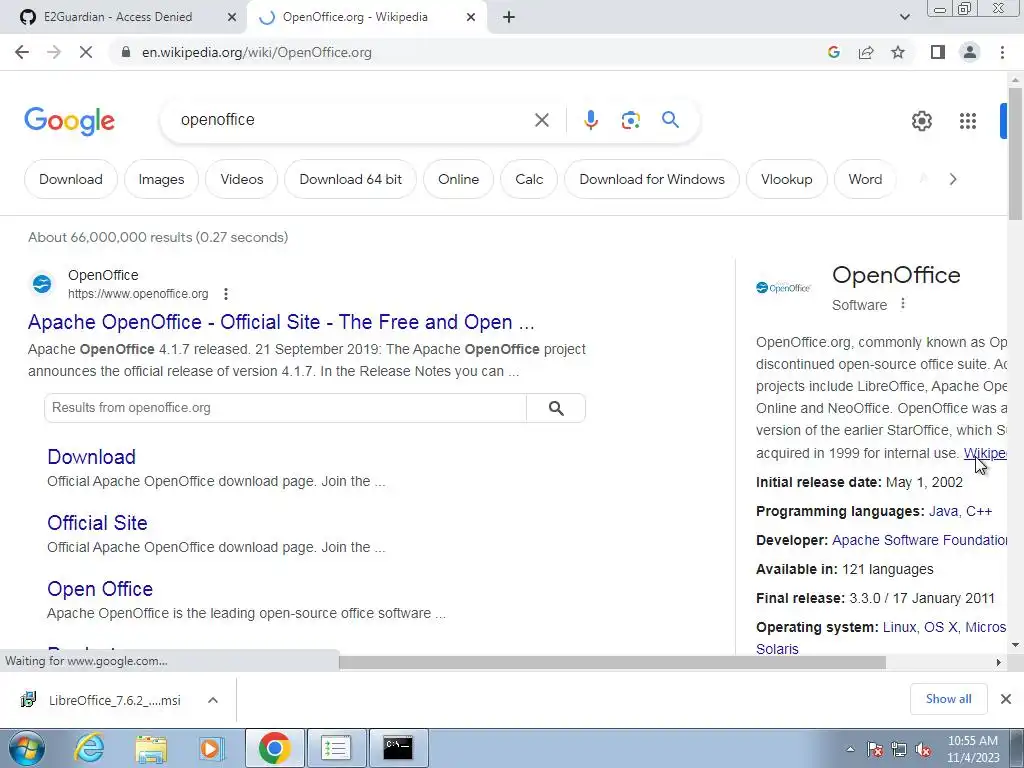Close the E2Guardian tab
Image resolution: width=1024 pixels, height=768 pixels.
(231, 17)
